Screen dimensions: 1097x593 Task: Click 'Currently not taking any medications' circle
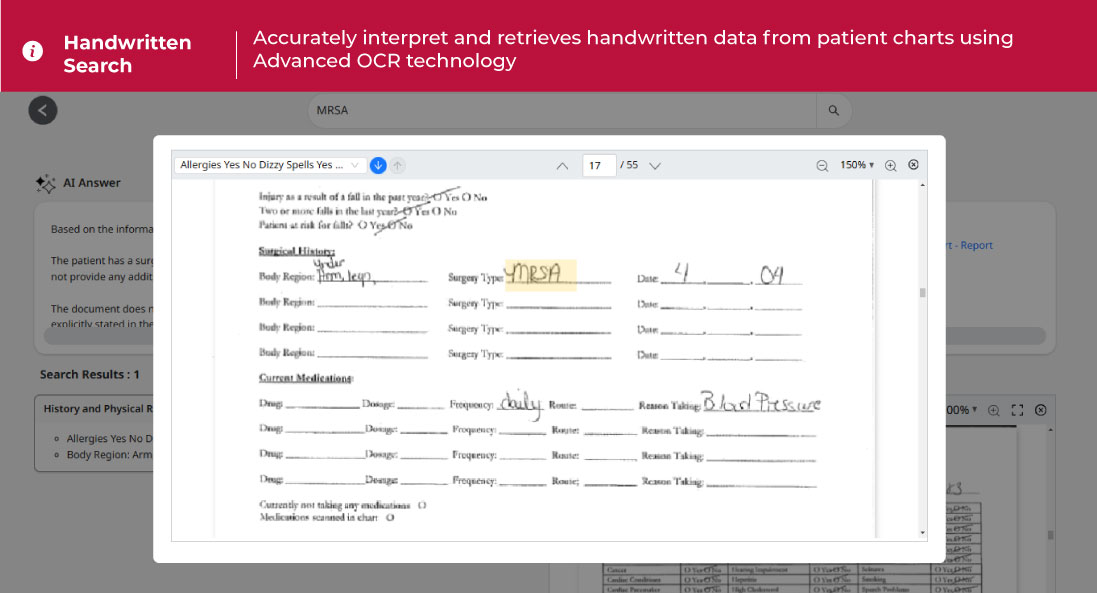(x=422, y=505)
